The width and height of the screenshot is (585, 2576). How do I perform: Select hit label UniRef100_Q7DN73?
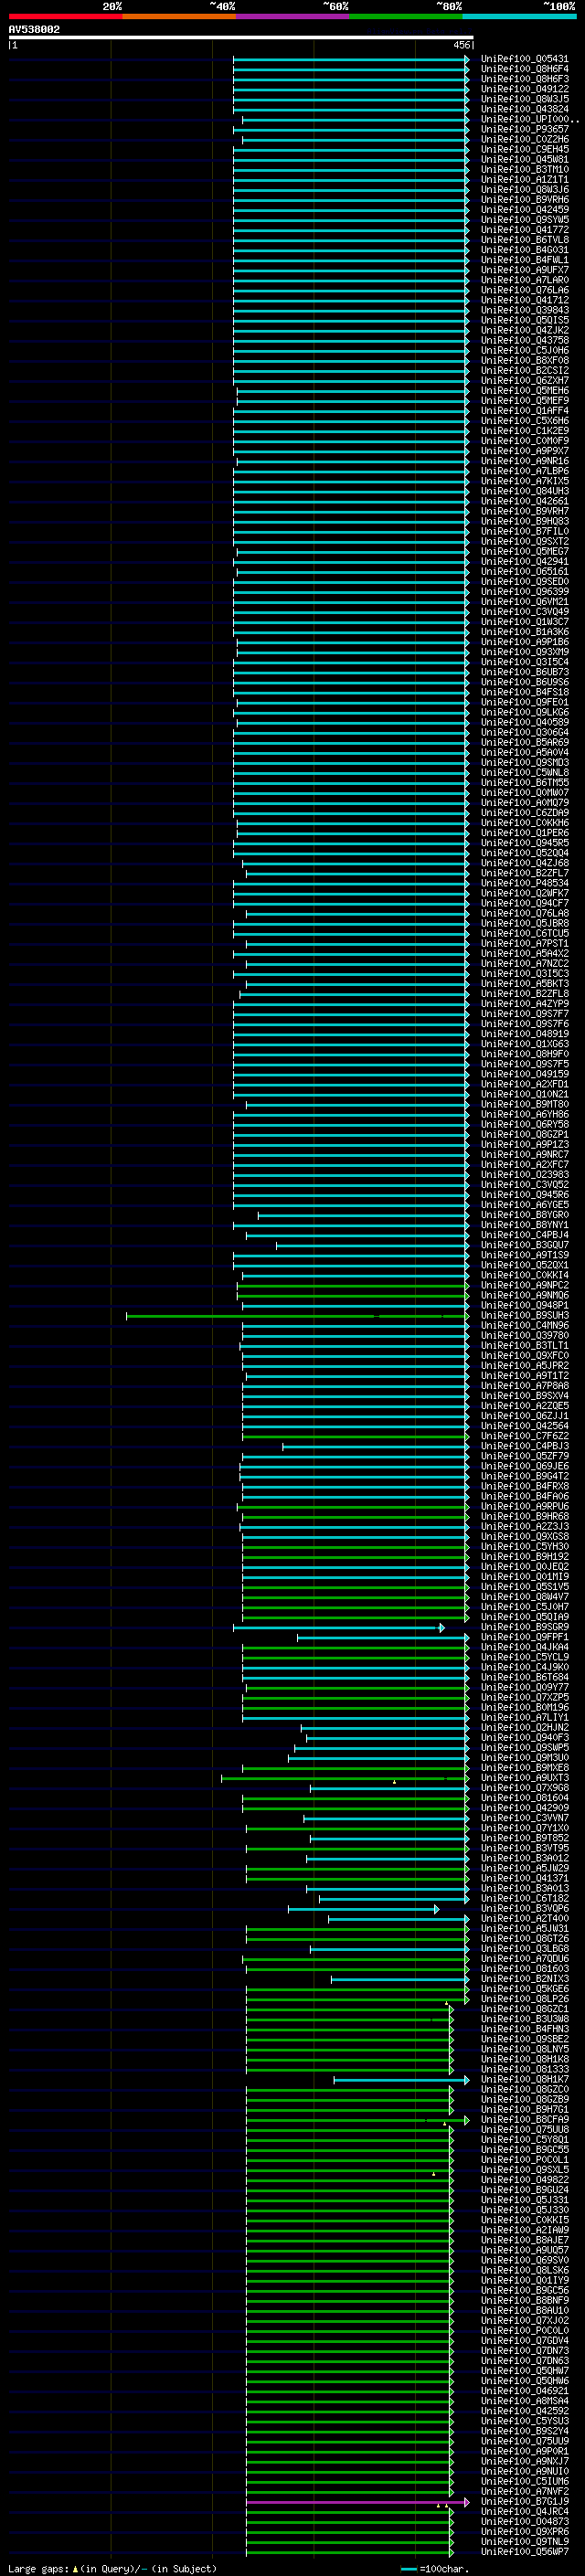tap(524, 2350)
